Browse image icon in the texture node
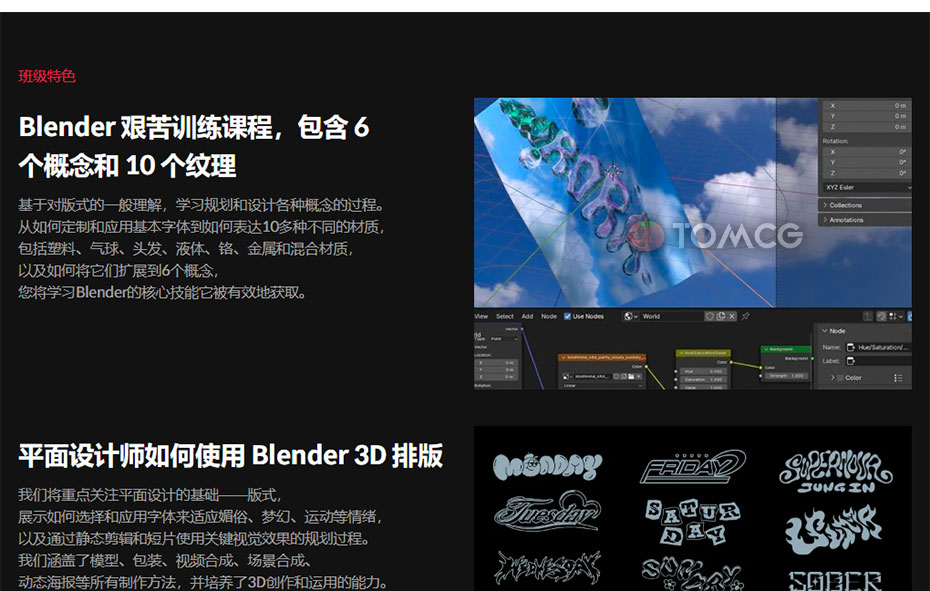 (566, 376)
